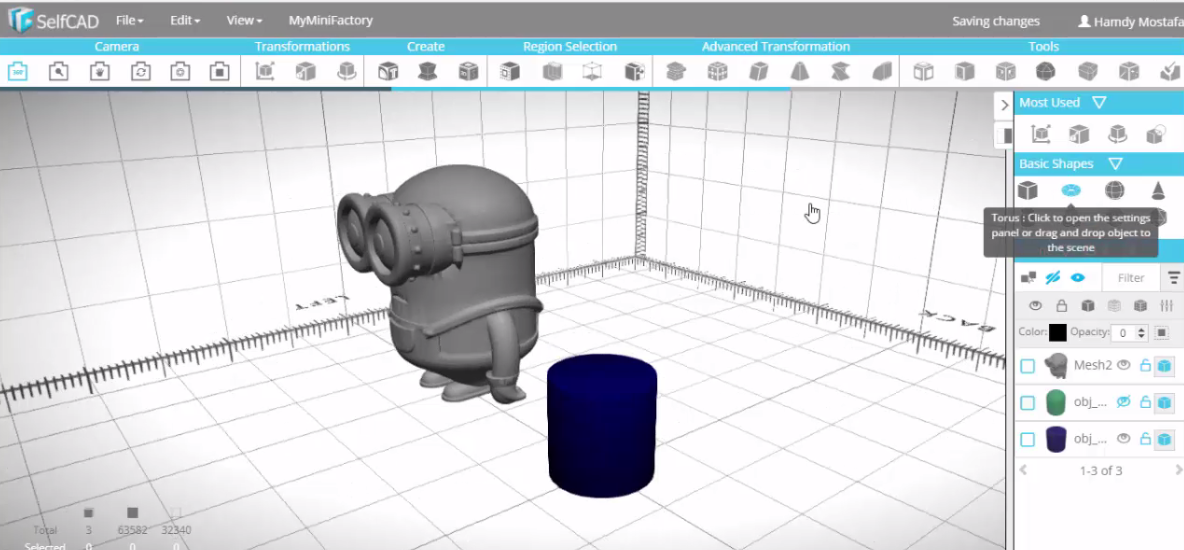The width and height of the screenshot is (1184, 550).
Task: Toggle visibility eye of Mesh2
Action: pyautogui.click(x=1124, y=365)
